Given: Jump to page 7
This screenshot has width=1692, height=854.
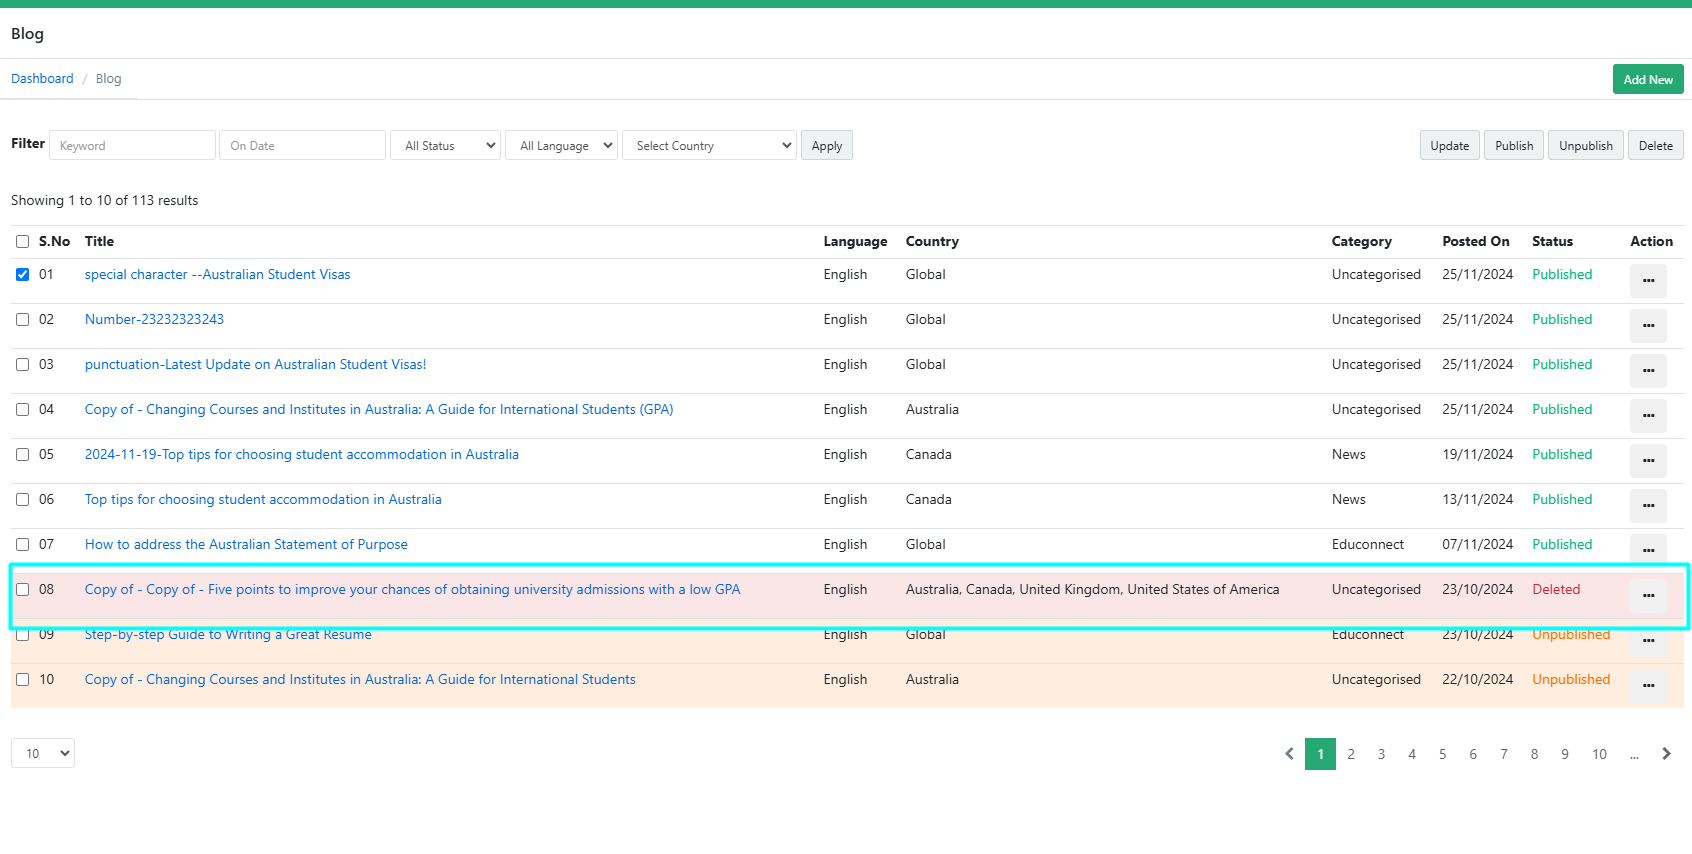Looking at the screenshot, I should coord(1504,754).
